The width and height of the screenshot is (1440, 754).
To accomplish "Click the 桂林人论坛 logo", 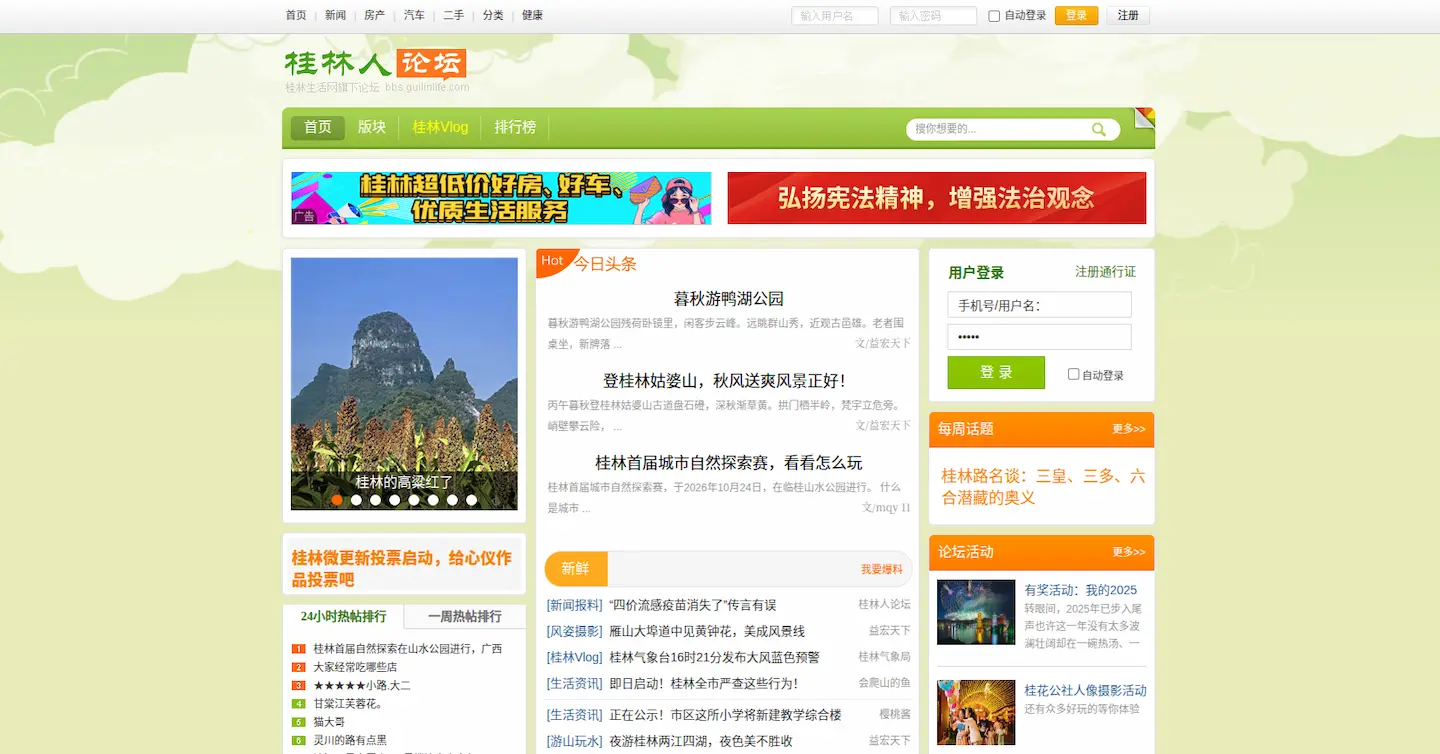I will 375,65.
